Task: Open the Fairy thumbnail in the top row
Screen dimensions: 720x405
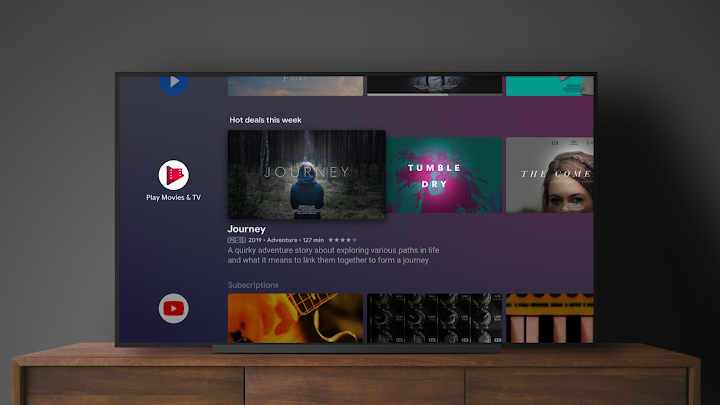Action: [295, 86]
